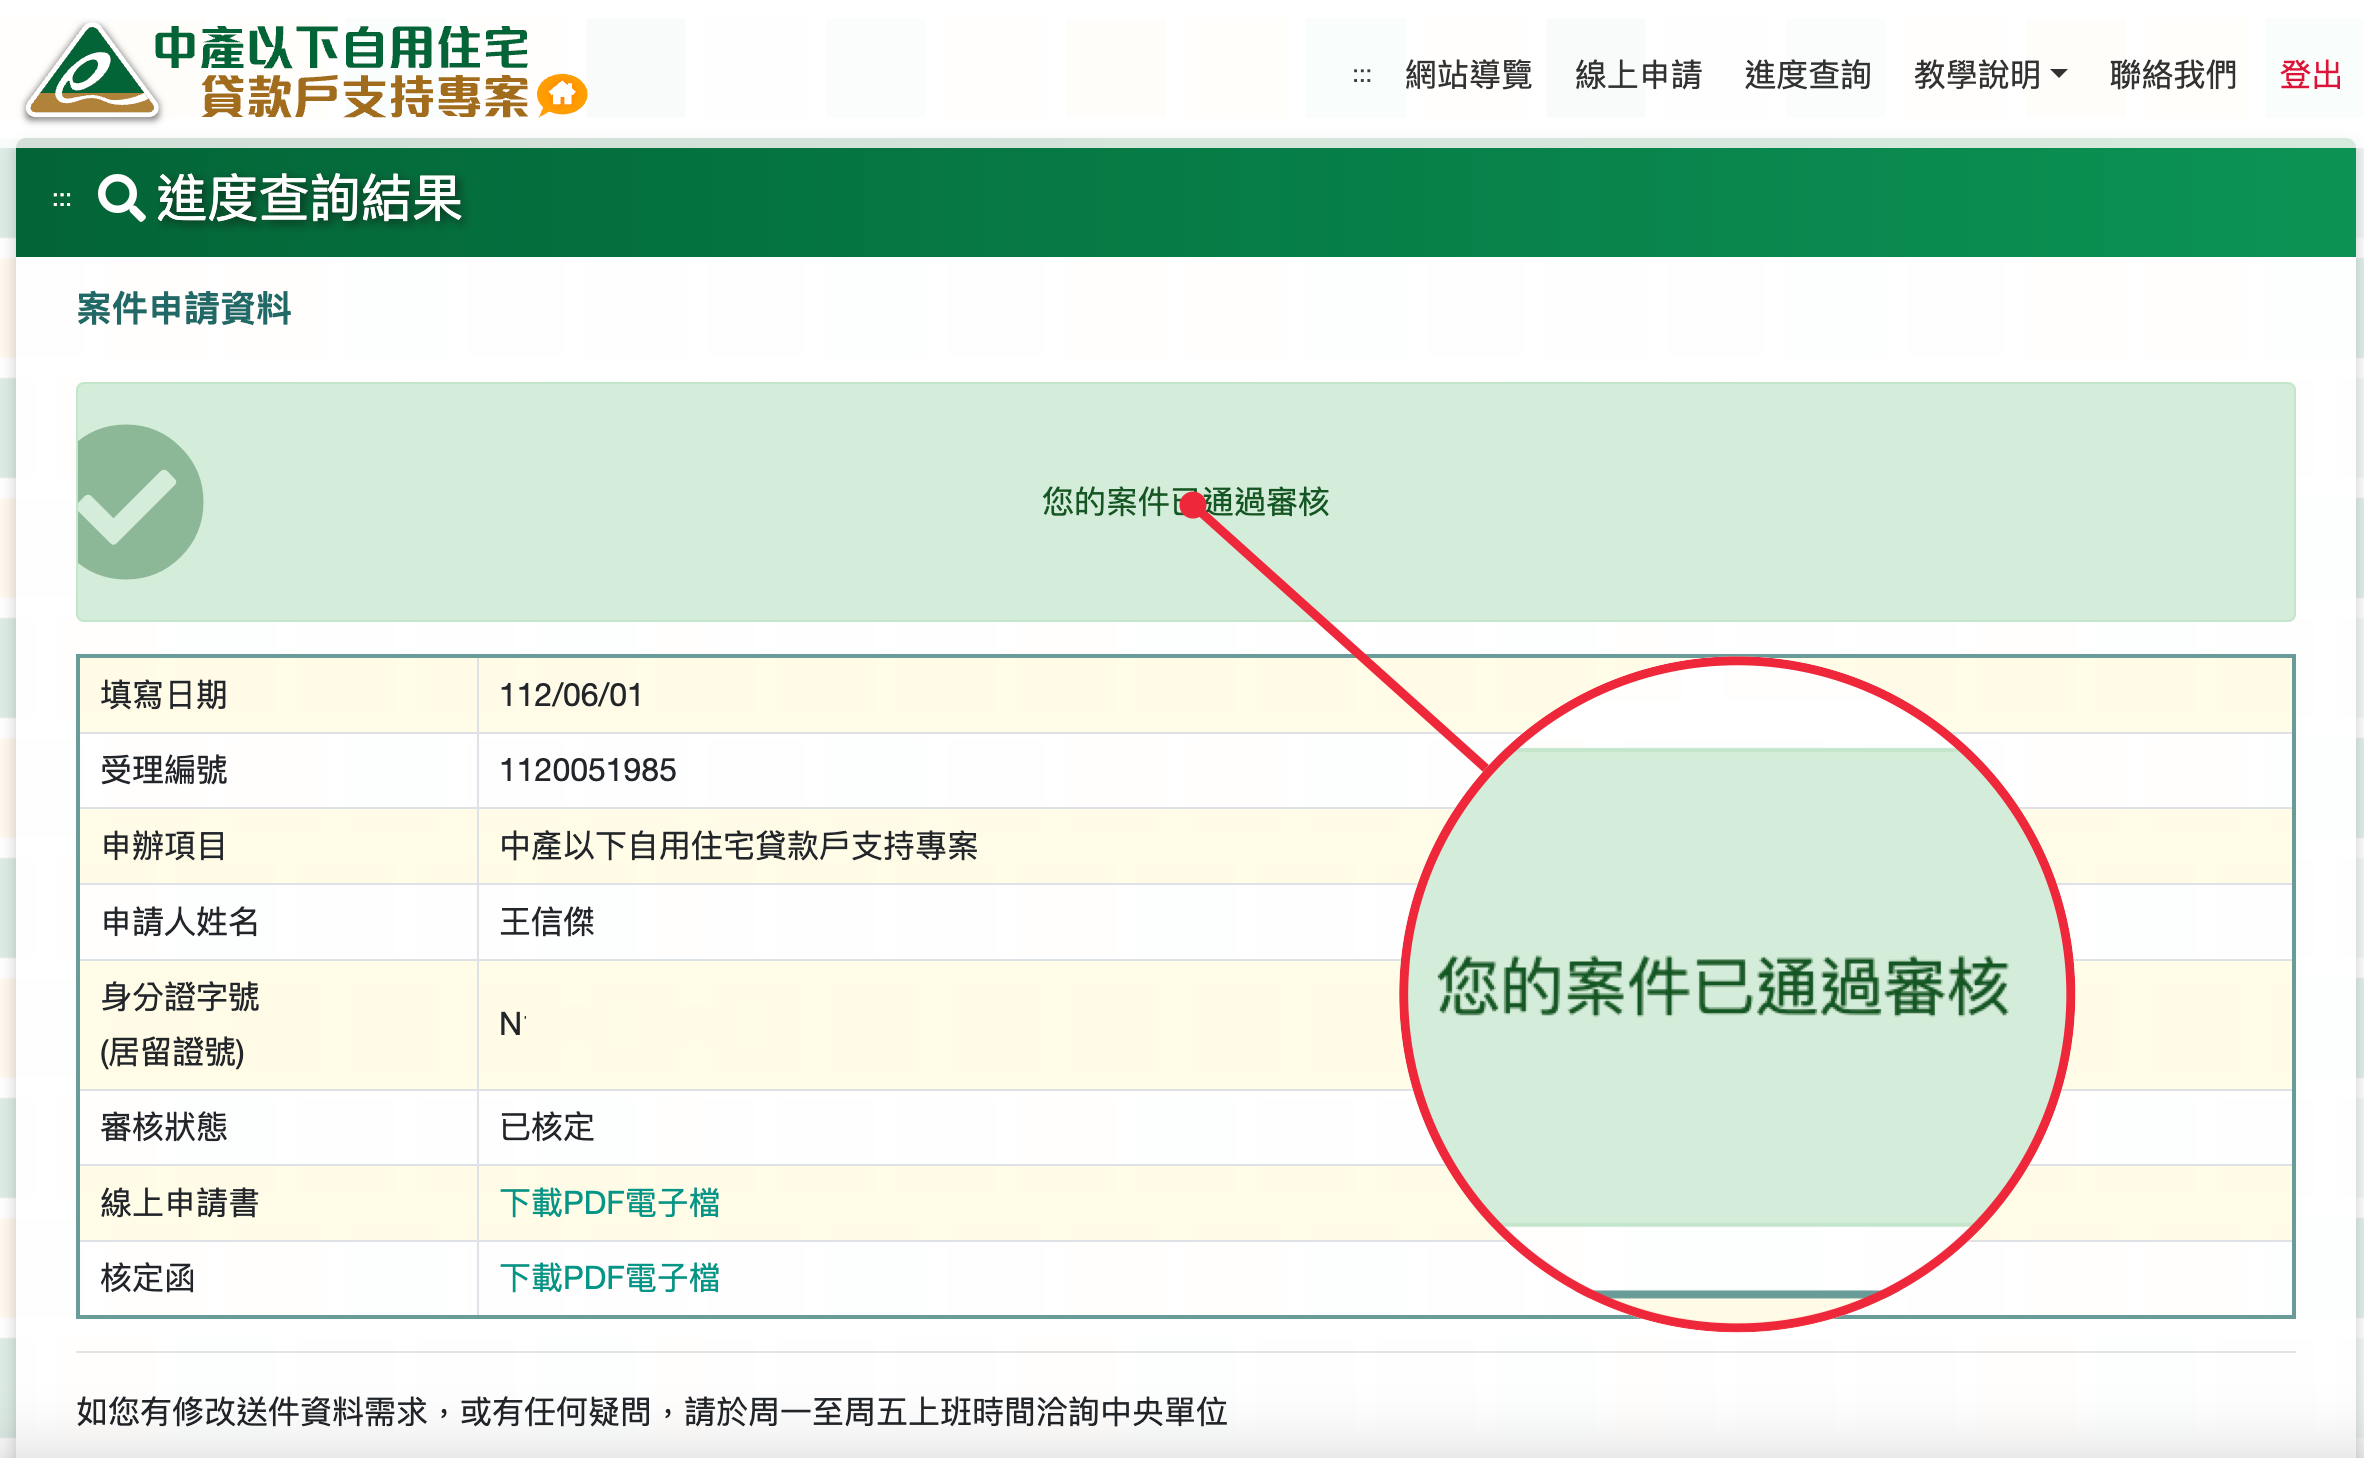Click the date value 112/06/01
This screenshot has width=2364, height=1458.
(x=571, y=695)
